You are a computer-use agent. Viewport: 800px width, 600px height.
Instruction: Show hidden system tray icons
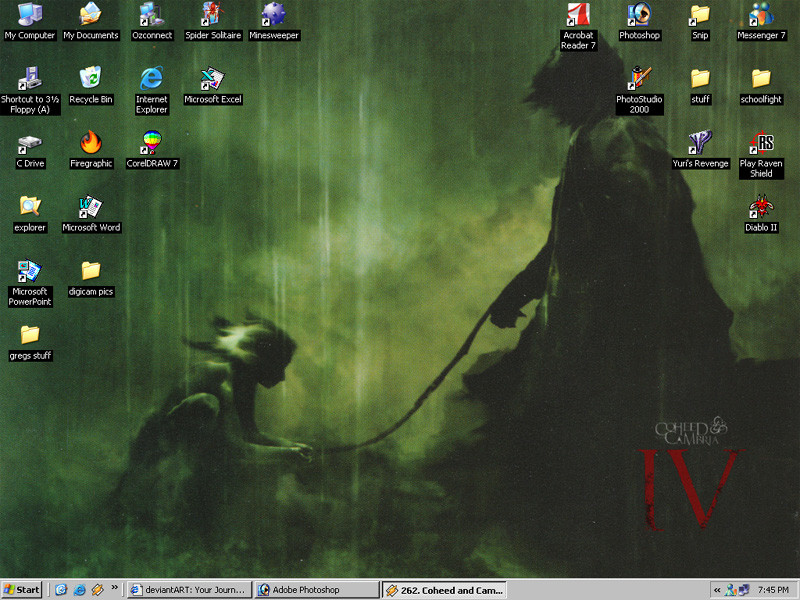[717, 590]
